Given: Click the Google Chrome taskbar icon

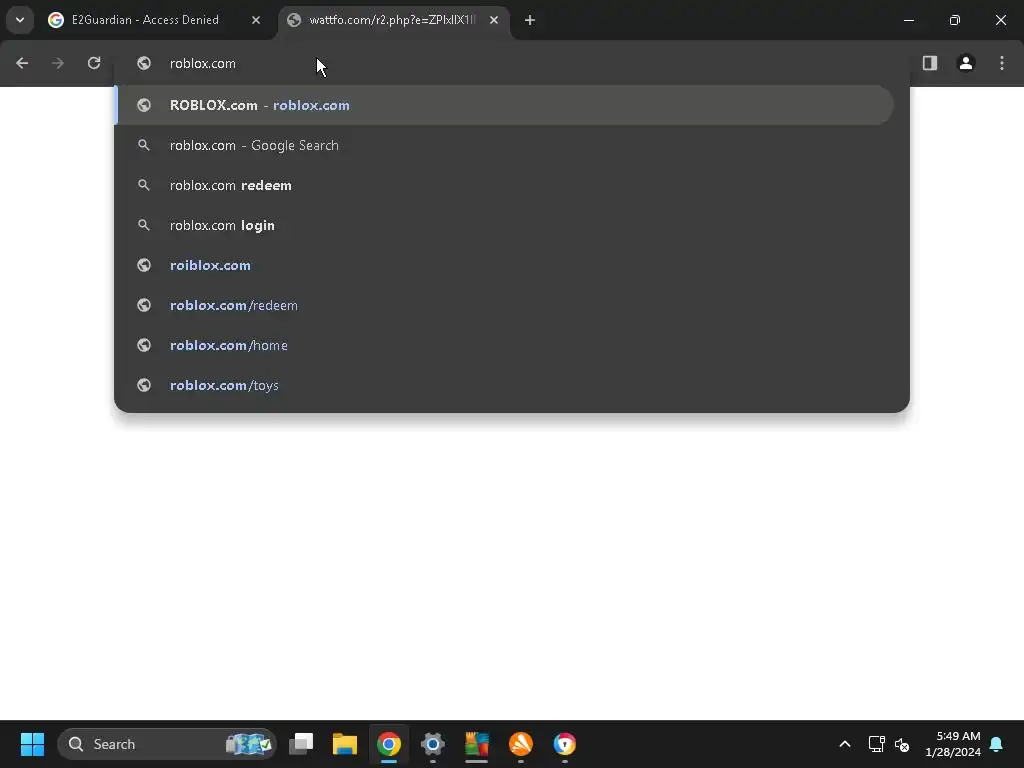Looking at the screenshot, I should click(x=389, y=744).
